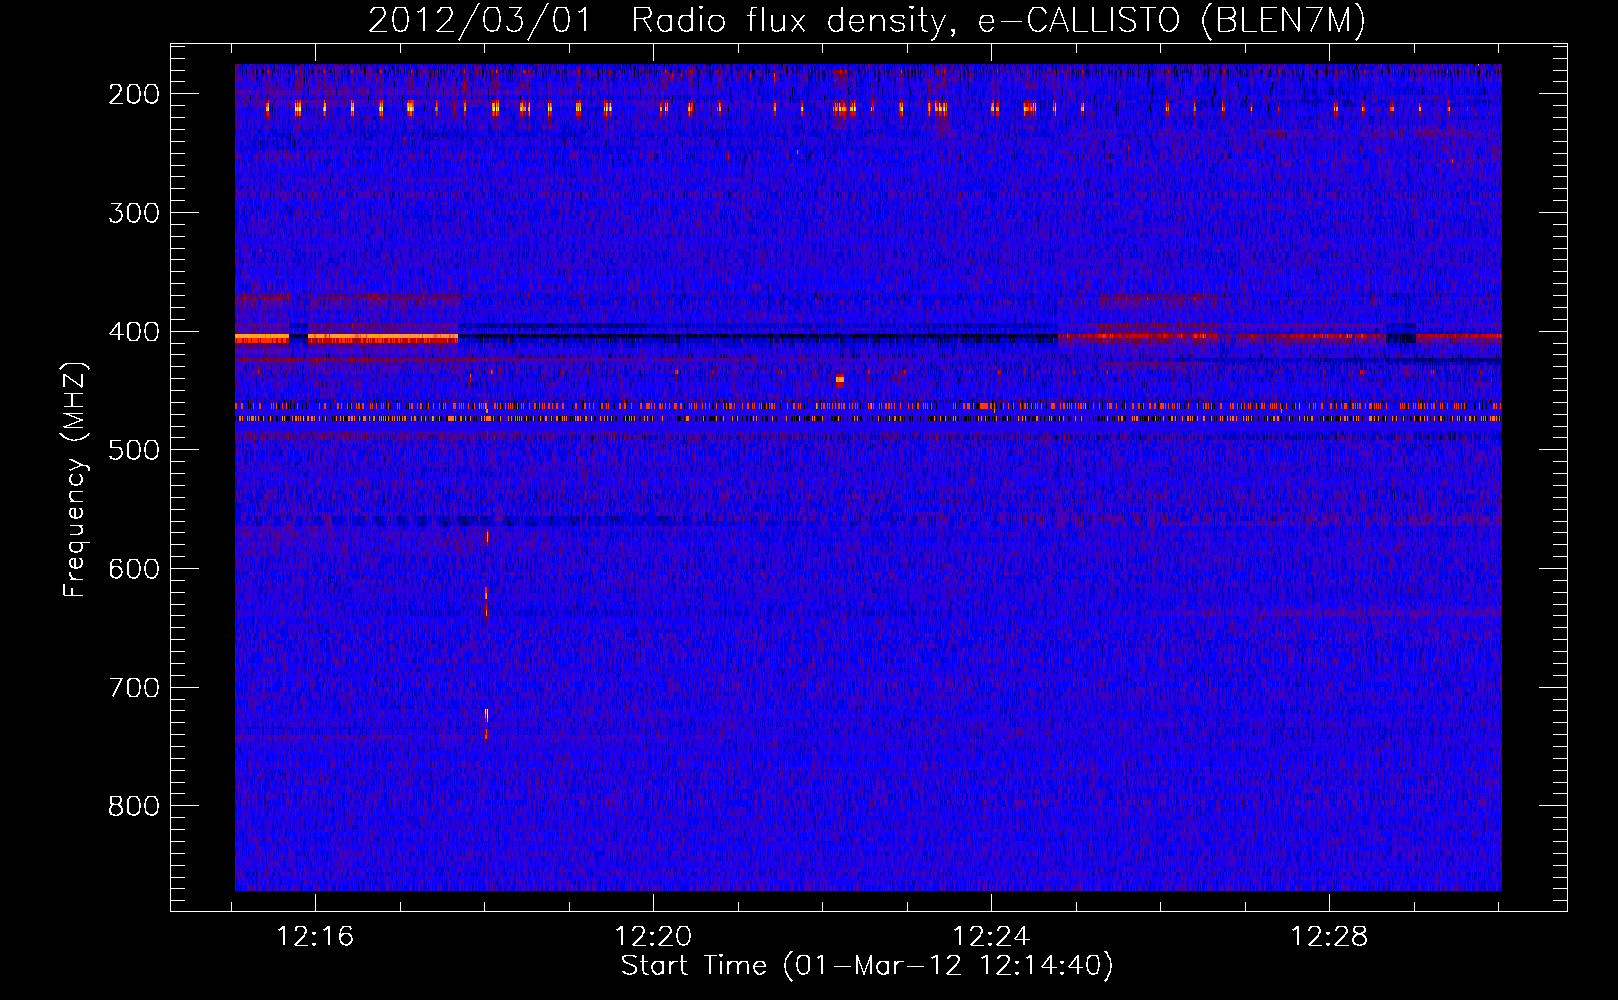This screenshot has width=1618, height=1000.
Task: Click the "Frequency (MHZ)" axis label
Action: (75, 479)
